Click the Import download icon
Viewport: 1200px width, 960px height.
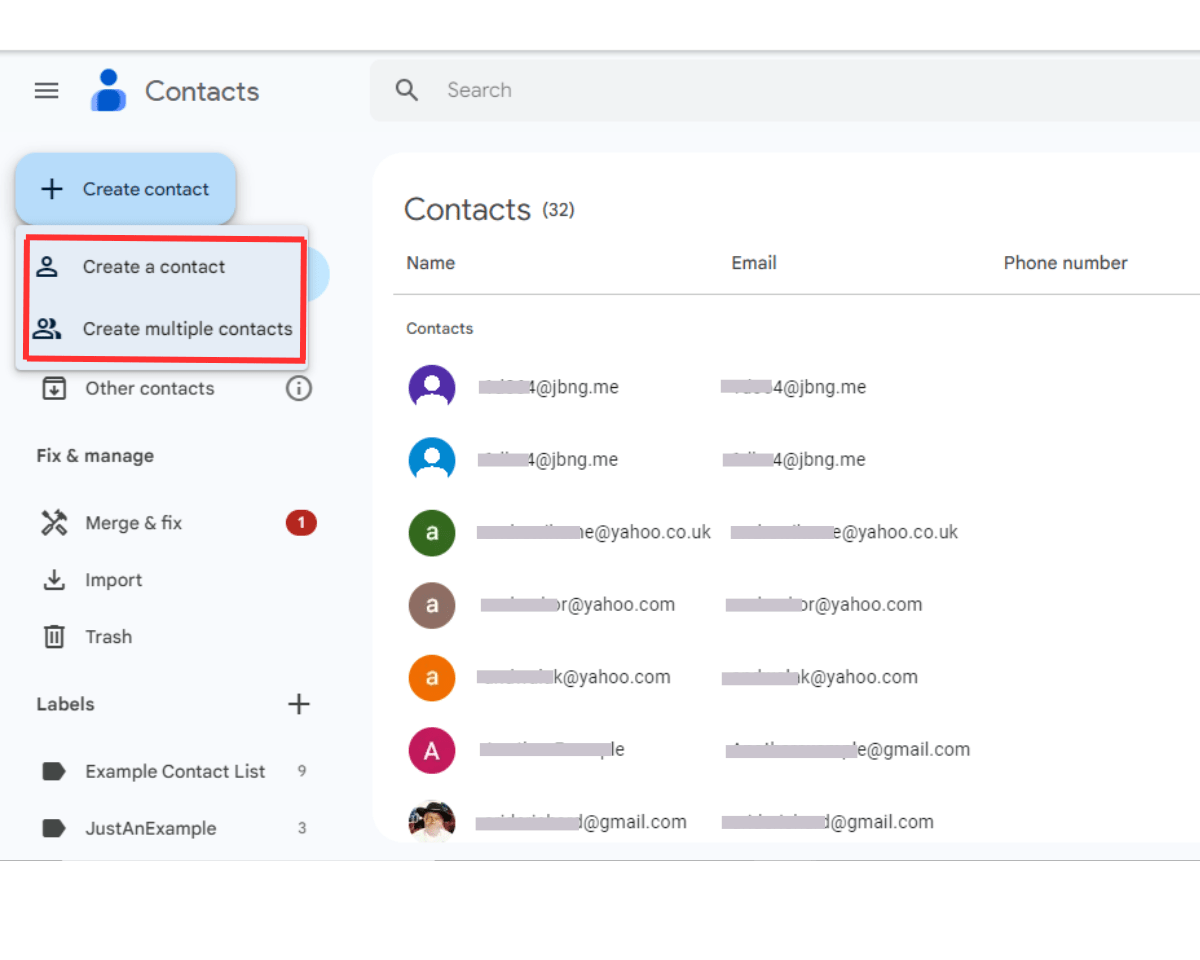click(x=54, y=580)
